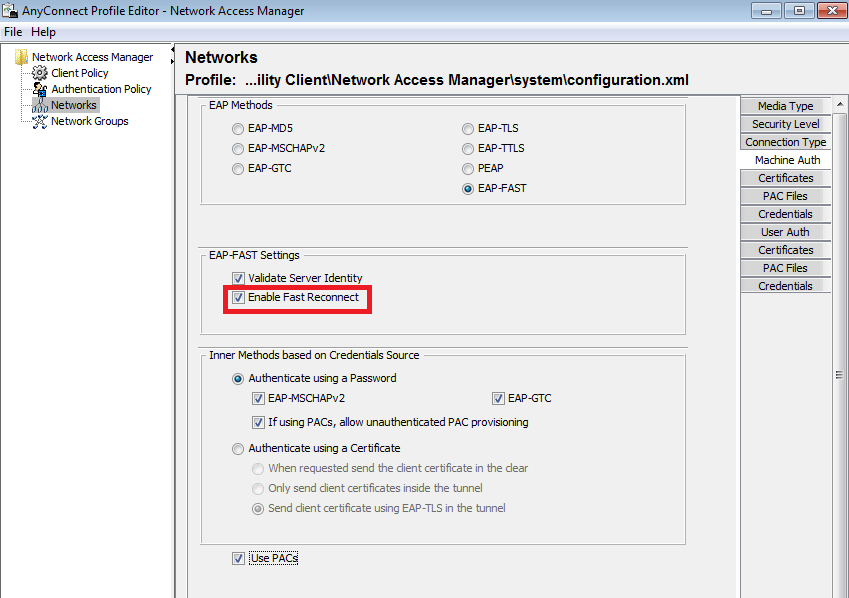
Task: Select Networks in the tree
Action: [74, 105]
